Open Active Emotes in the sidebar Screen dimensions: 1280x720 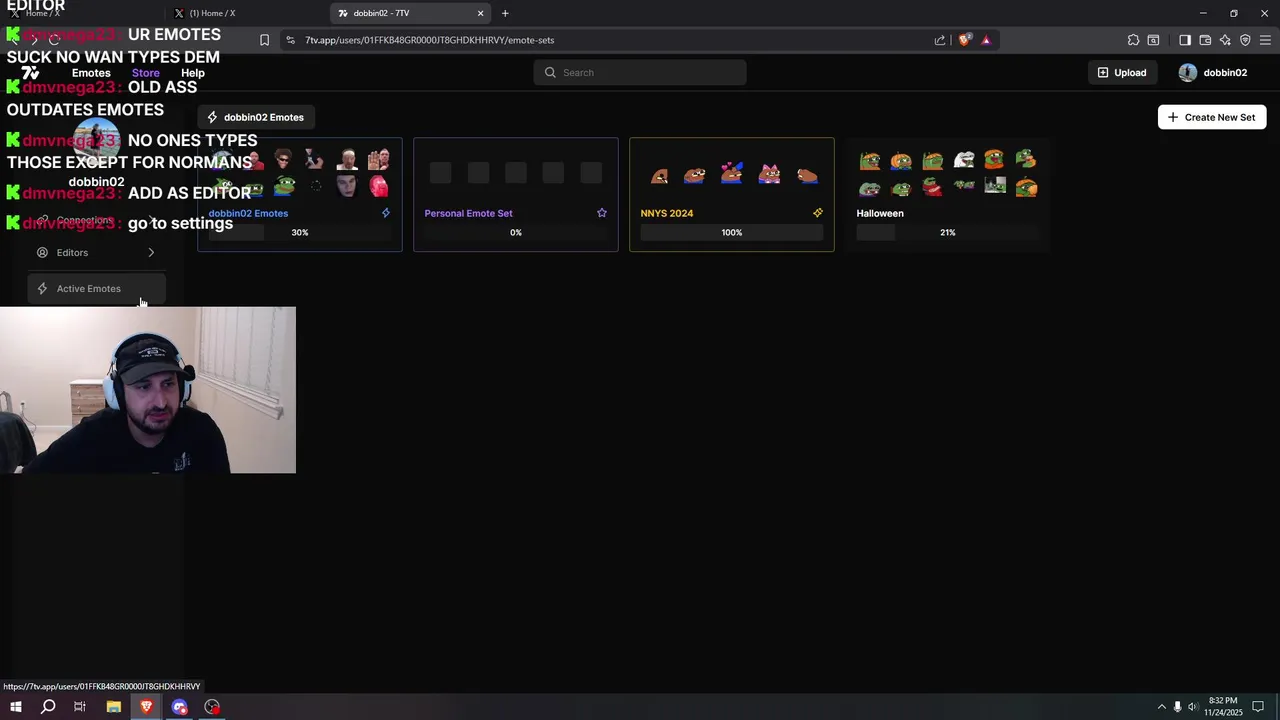pos(96,289)
